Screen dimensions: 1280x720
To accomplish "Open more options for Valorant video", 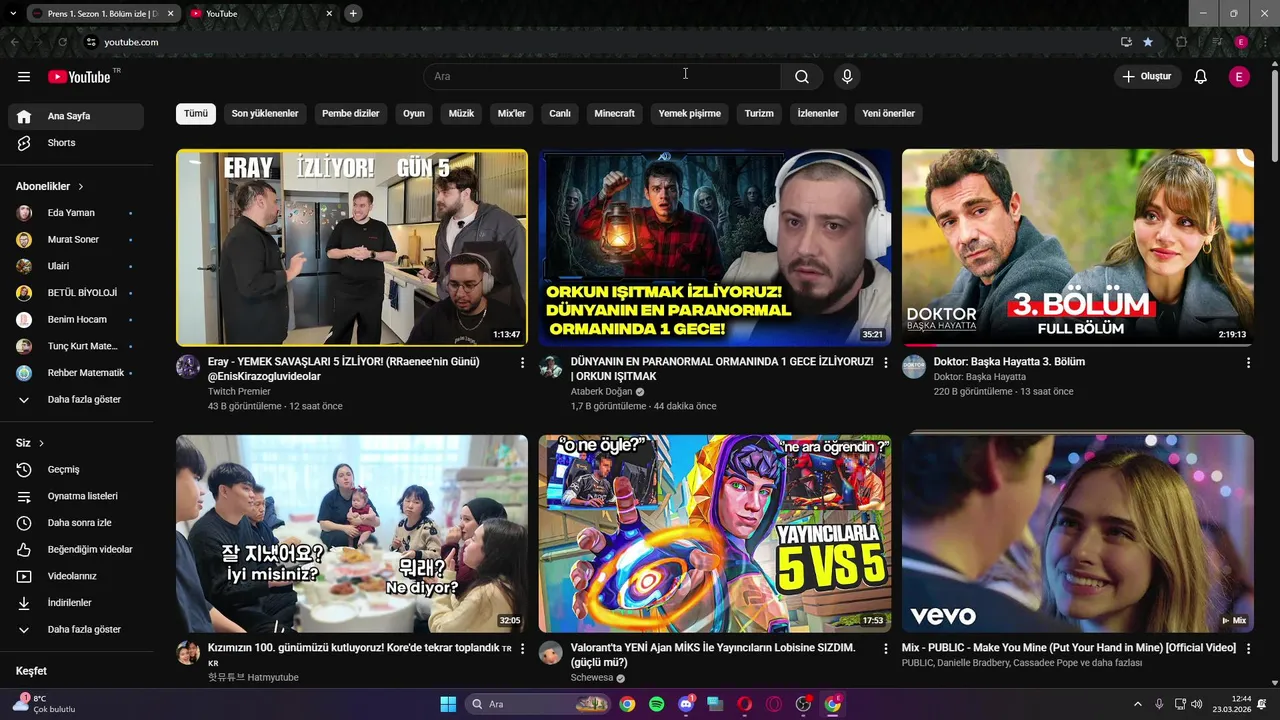I will (x=885, y=649).
